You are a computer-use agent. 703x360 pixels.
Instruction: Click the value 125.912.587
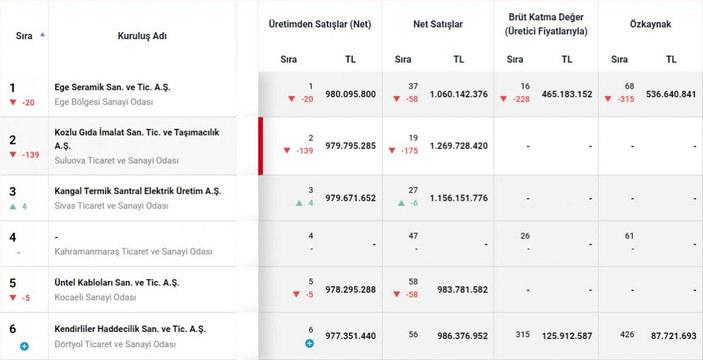[x=567, y=336]
